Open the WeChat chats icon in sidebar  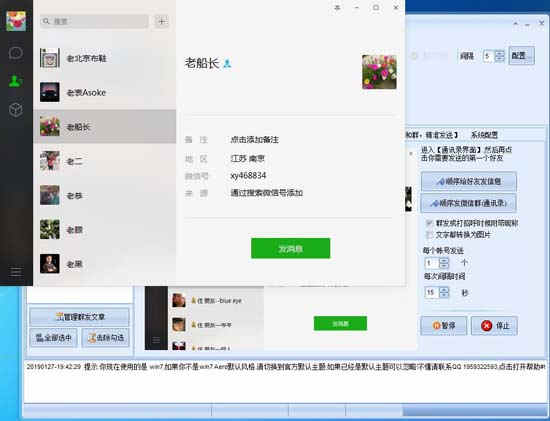tap(16, 53)
